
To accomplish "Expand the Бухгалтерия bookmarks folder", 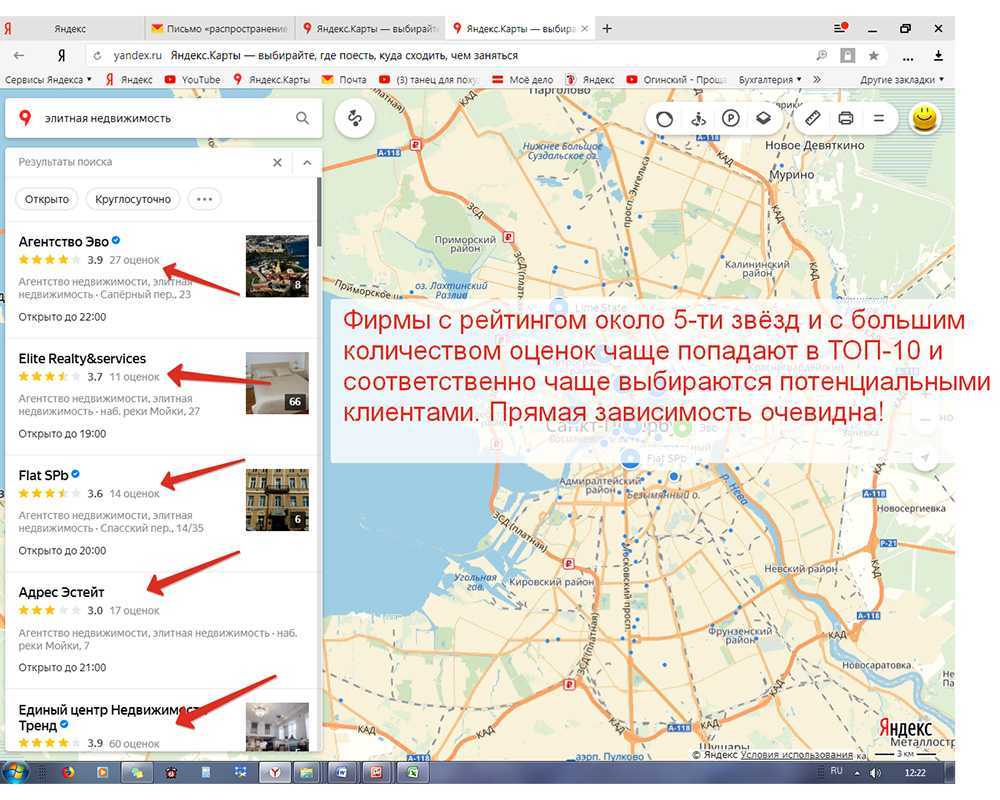I will coord(770,80).
